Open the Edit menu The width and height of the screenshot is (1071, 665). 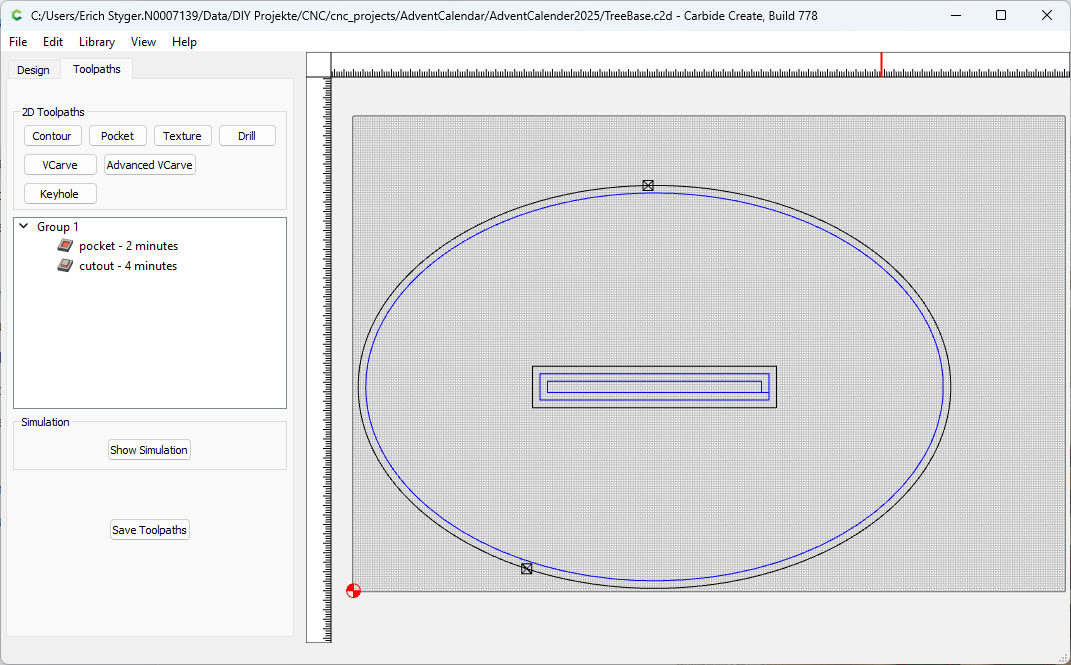point(53,42)
